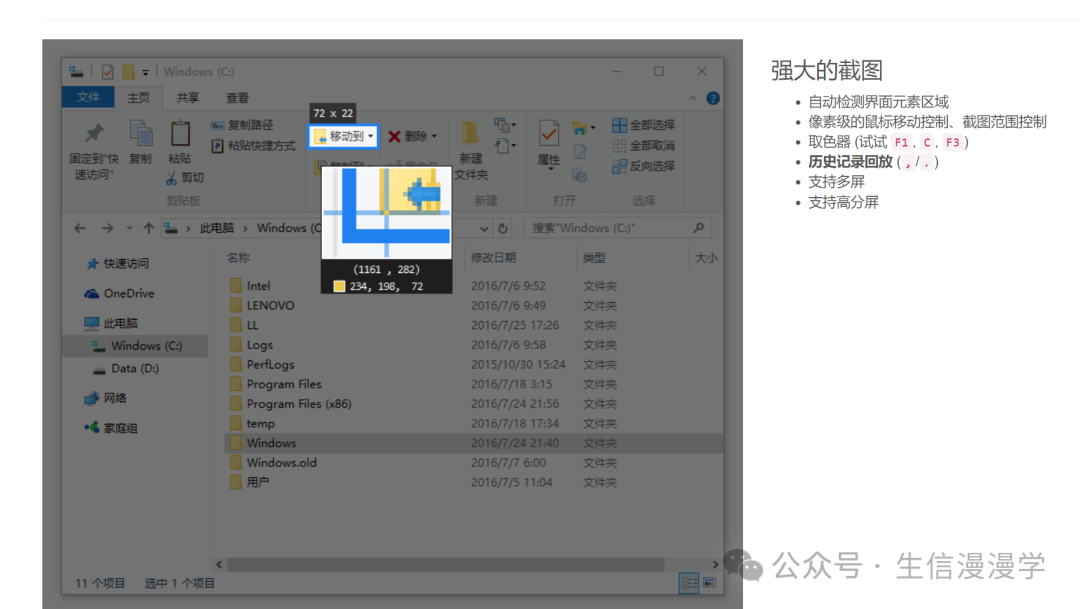Click the red X 删除 delete icon
Screen dimensions: 1080x609
pos(395,136)
